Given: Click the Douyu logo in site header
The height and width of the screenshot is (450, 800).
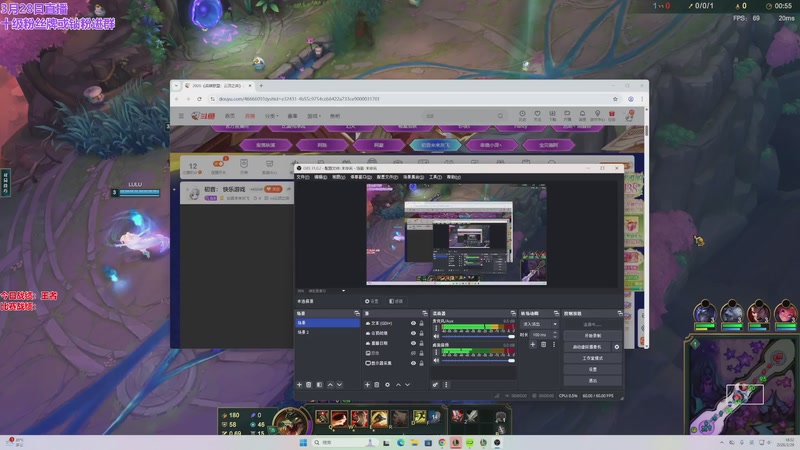Looking at the screenshot, I should coord(203,116).
